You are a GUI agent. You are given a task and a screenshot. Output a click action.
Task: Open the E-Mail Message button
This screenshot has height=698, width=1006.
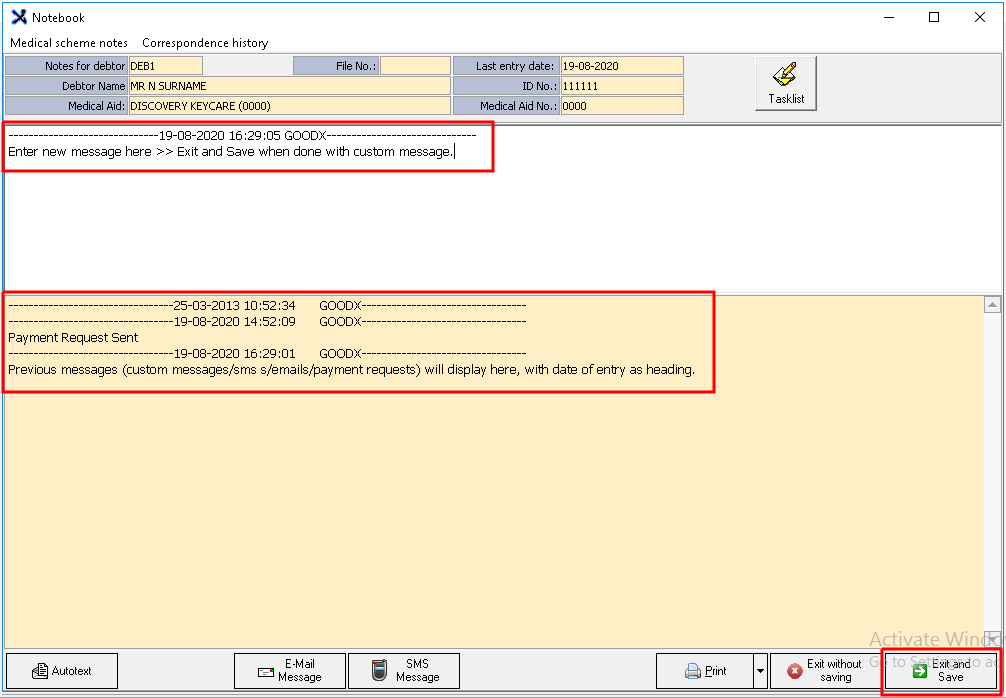290,670
